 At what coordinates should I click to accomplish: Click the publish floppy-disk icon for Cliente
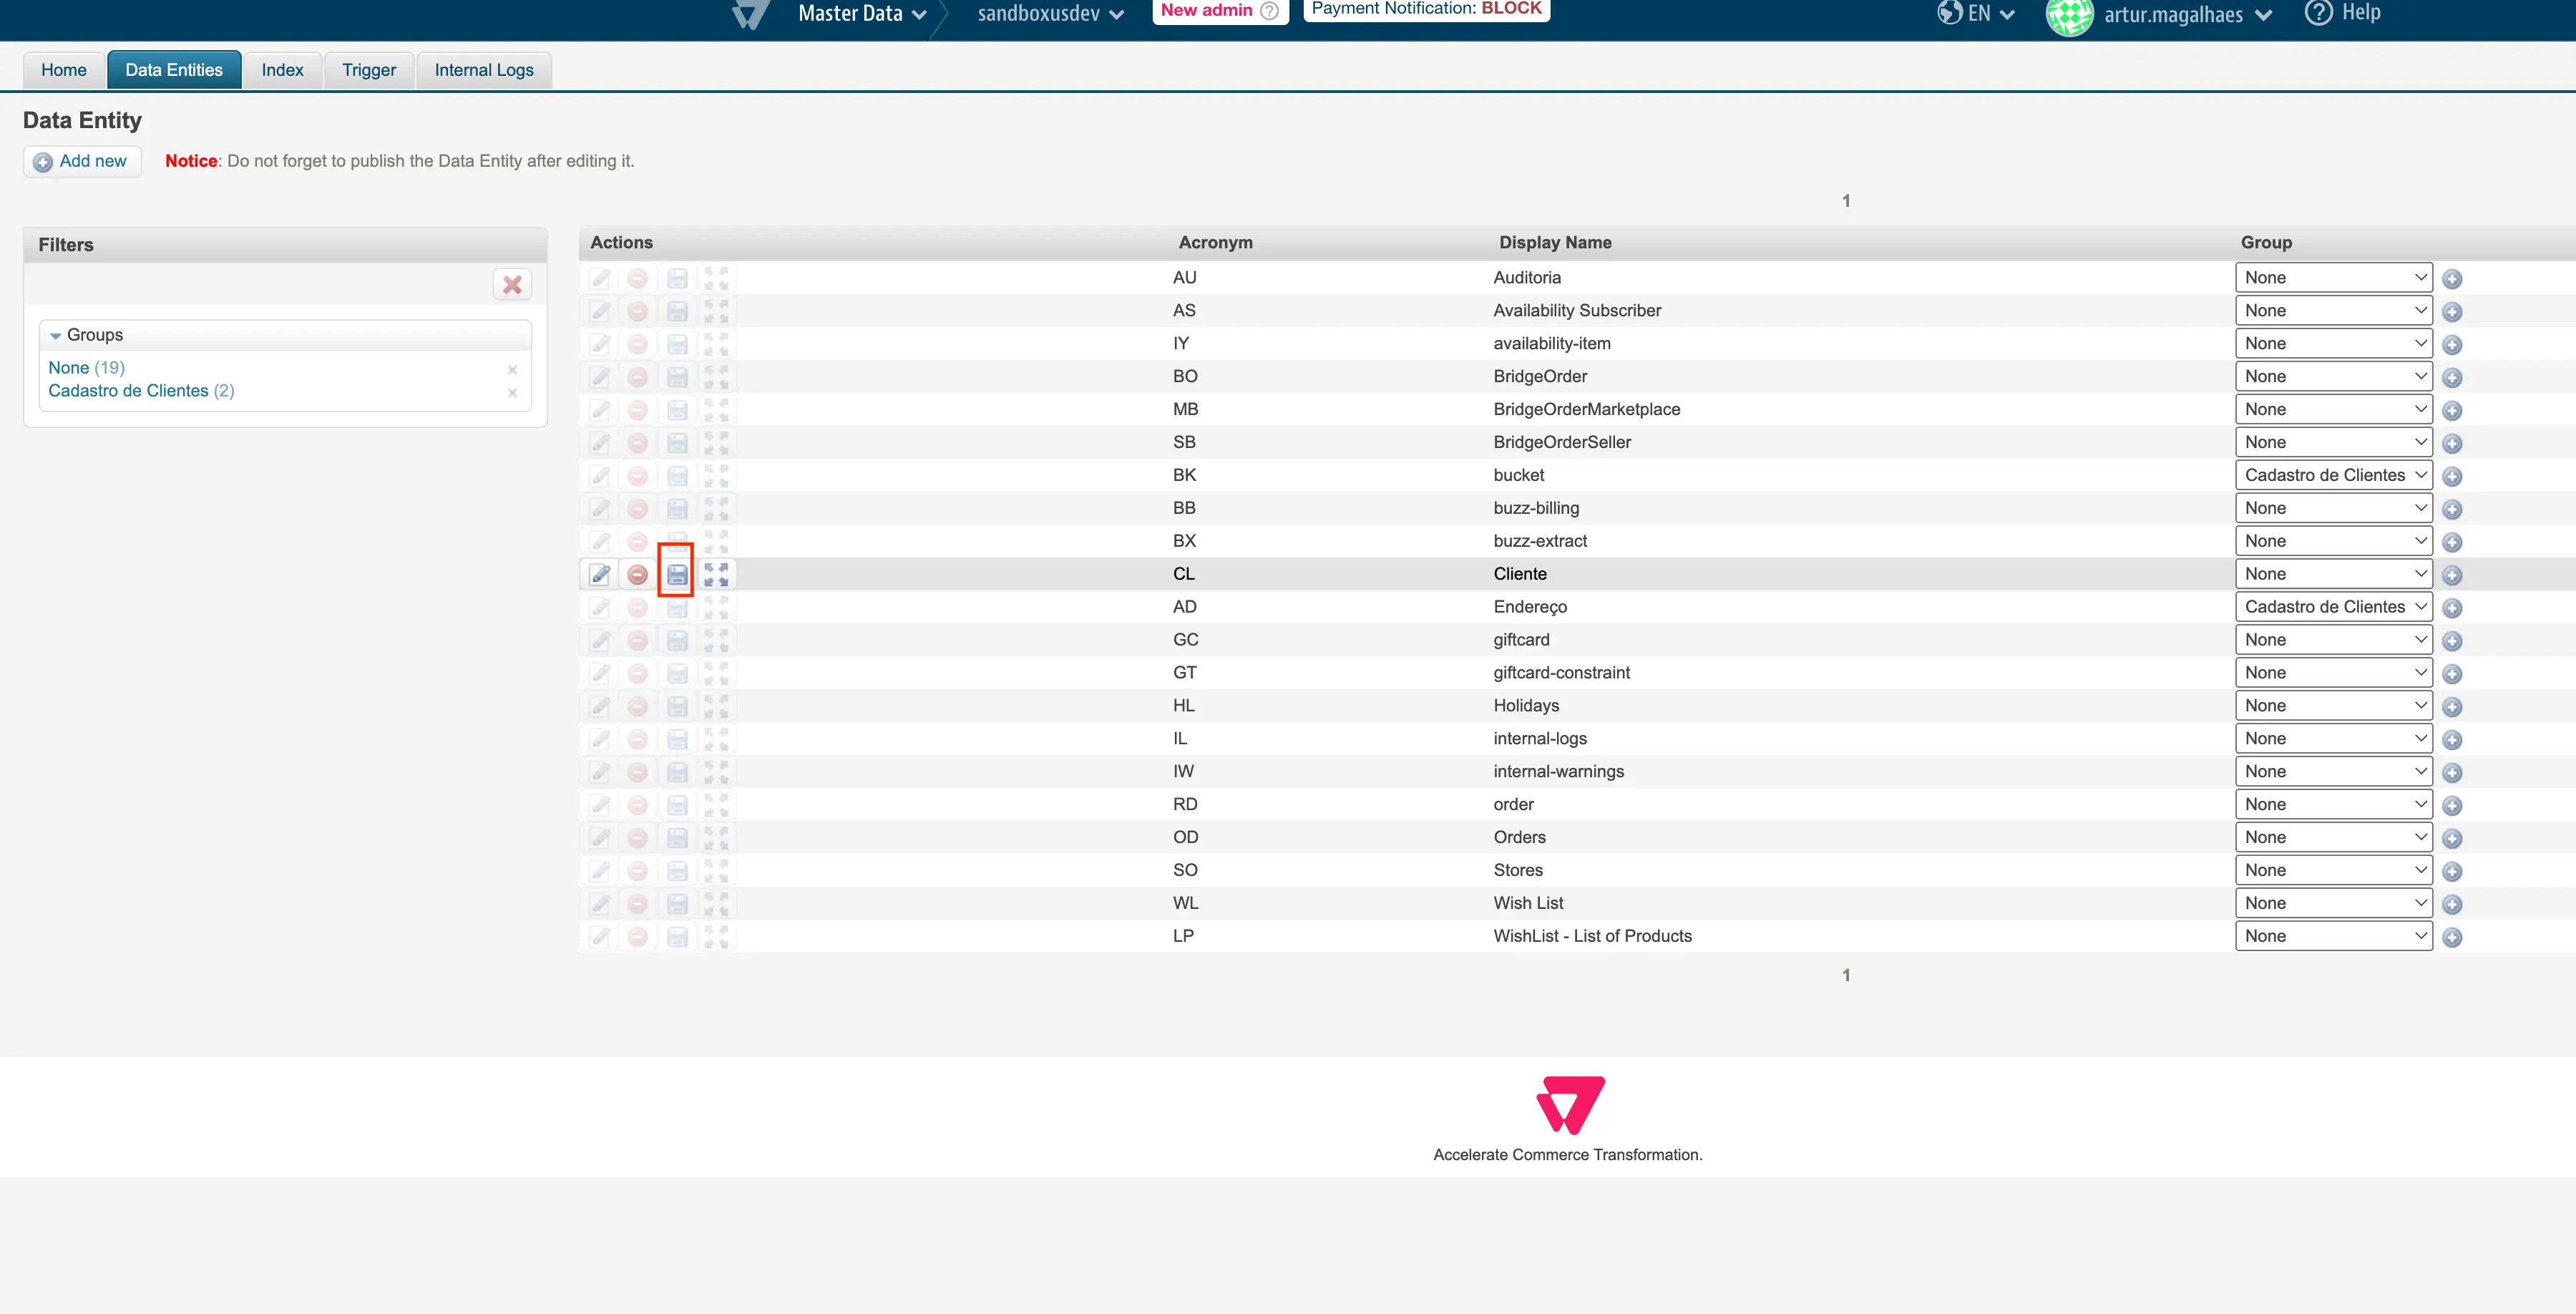click(677, 574)
